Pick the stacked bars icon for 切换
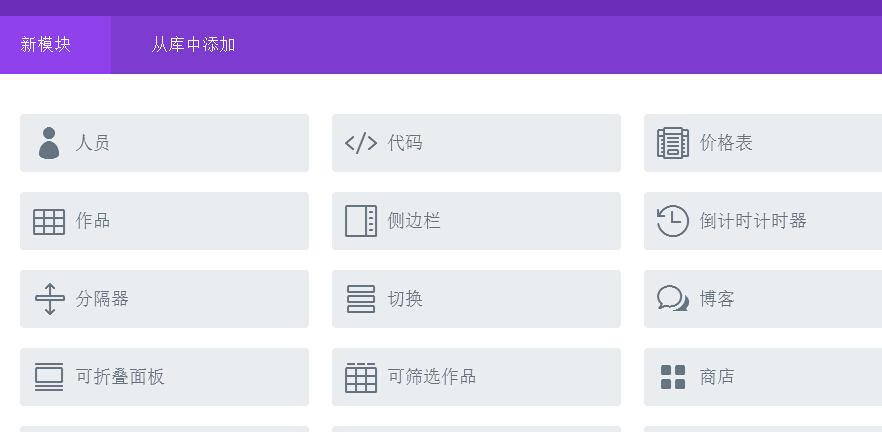 [x=361, y=299]
